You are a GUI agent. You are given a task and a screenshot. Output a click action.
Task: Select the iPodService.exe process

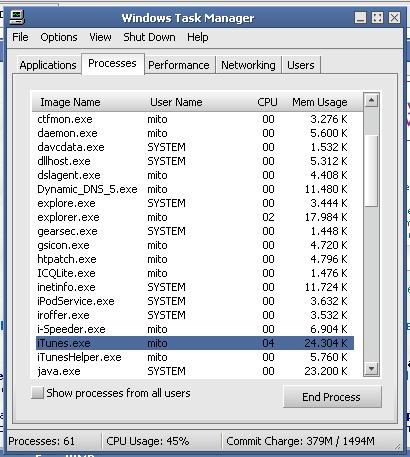tap(195, 301)
